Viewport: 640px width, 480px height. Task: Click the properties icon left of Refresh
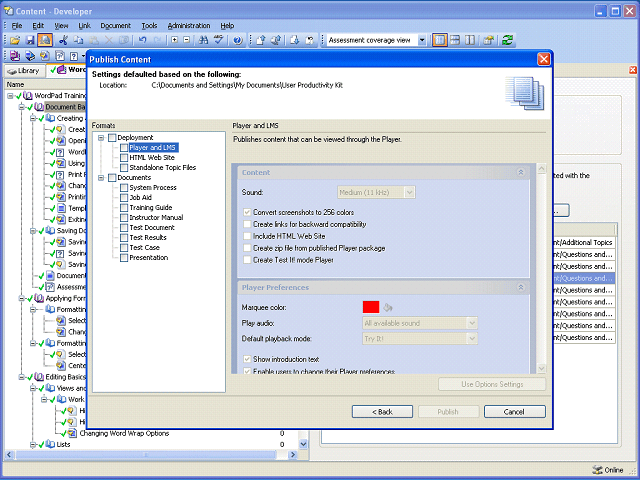pos(488,40)
